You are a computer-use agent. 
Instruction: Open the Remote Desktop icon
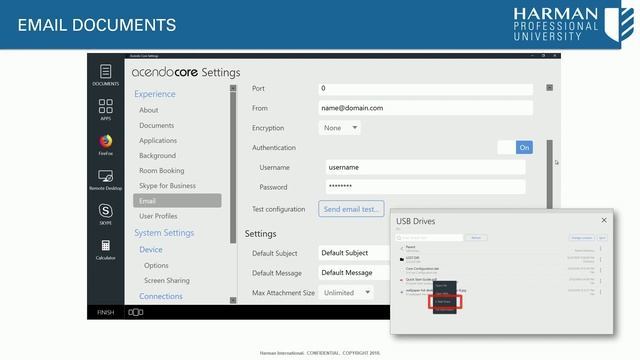click(x=105, y=180)
